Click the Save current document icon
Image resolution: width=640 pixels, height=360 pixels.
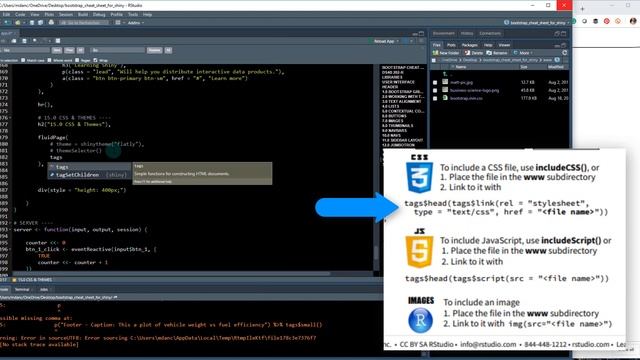click(32, 22)
